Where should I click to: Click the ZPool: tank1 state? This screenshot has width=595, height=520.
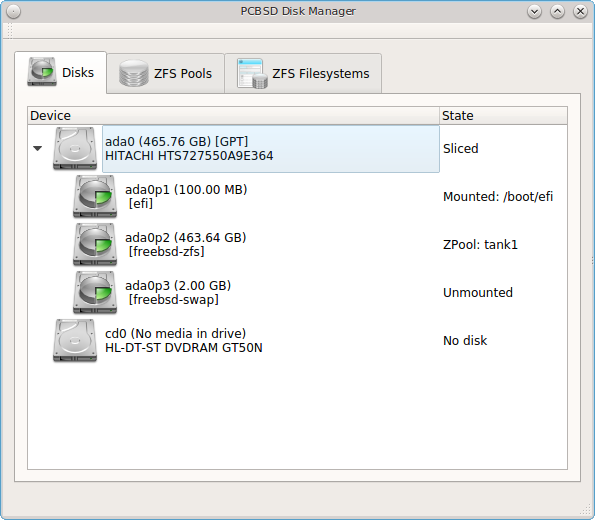pos(480,244)
